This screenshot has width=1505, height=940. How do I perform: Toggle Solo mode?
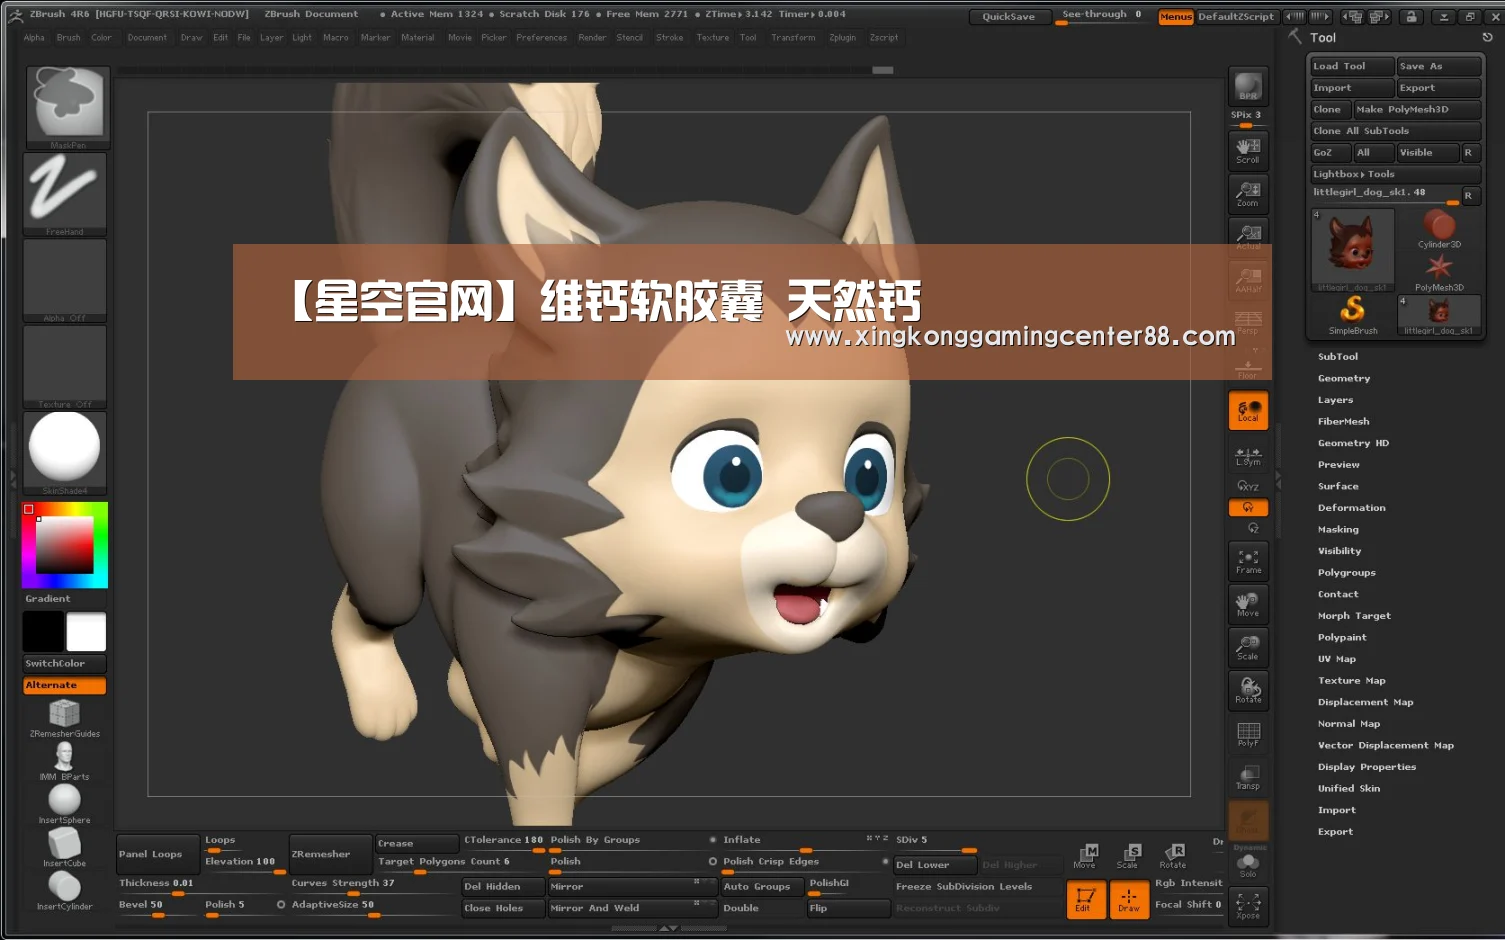(1248, 865)
